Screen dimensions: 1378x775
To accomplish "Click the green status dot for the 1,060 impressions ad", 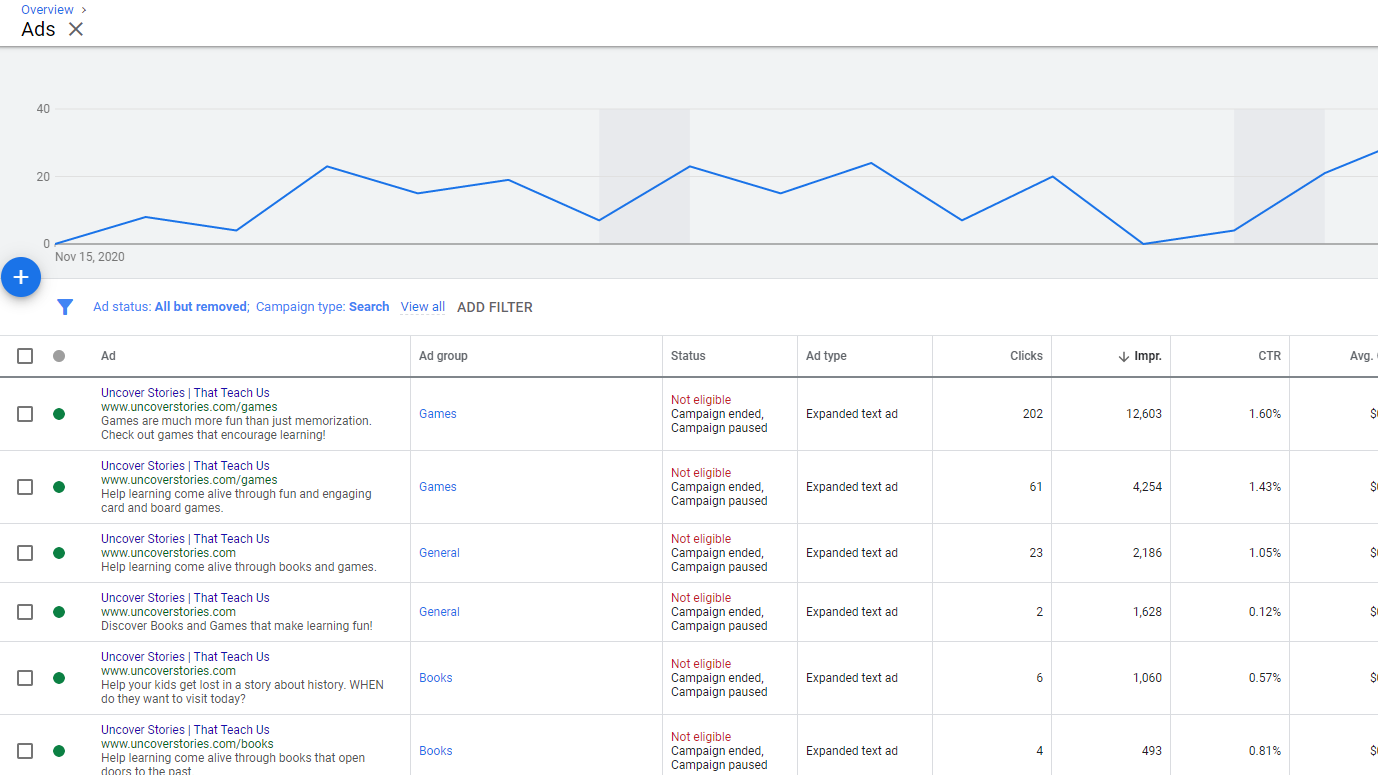I will click(x=59, y=678).
